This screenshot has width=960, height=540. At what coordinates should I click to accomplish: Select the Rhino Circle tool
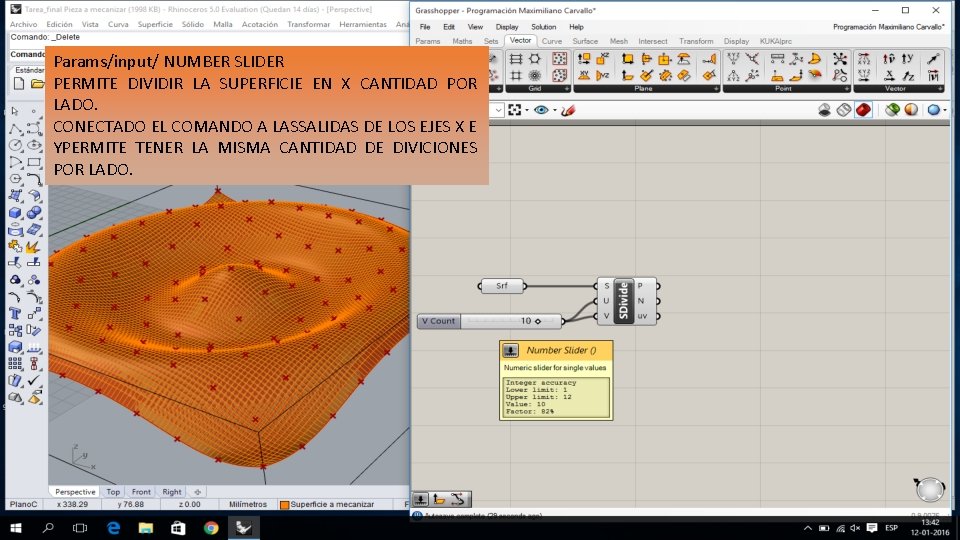[x=15, y=145]
